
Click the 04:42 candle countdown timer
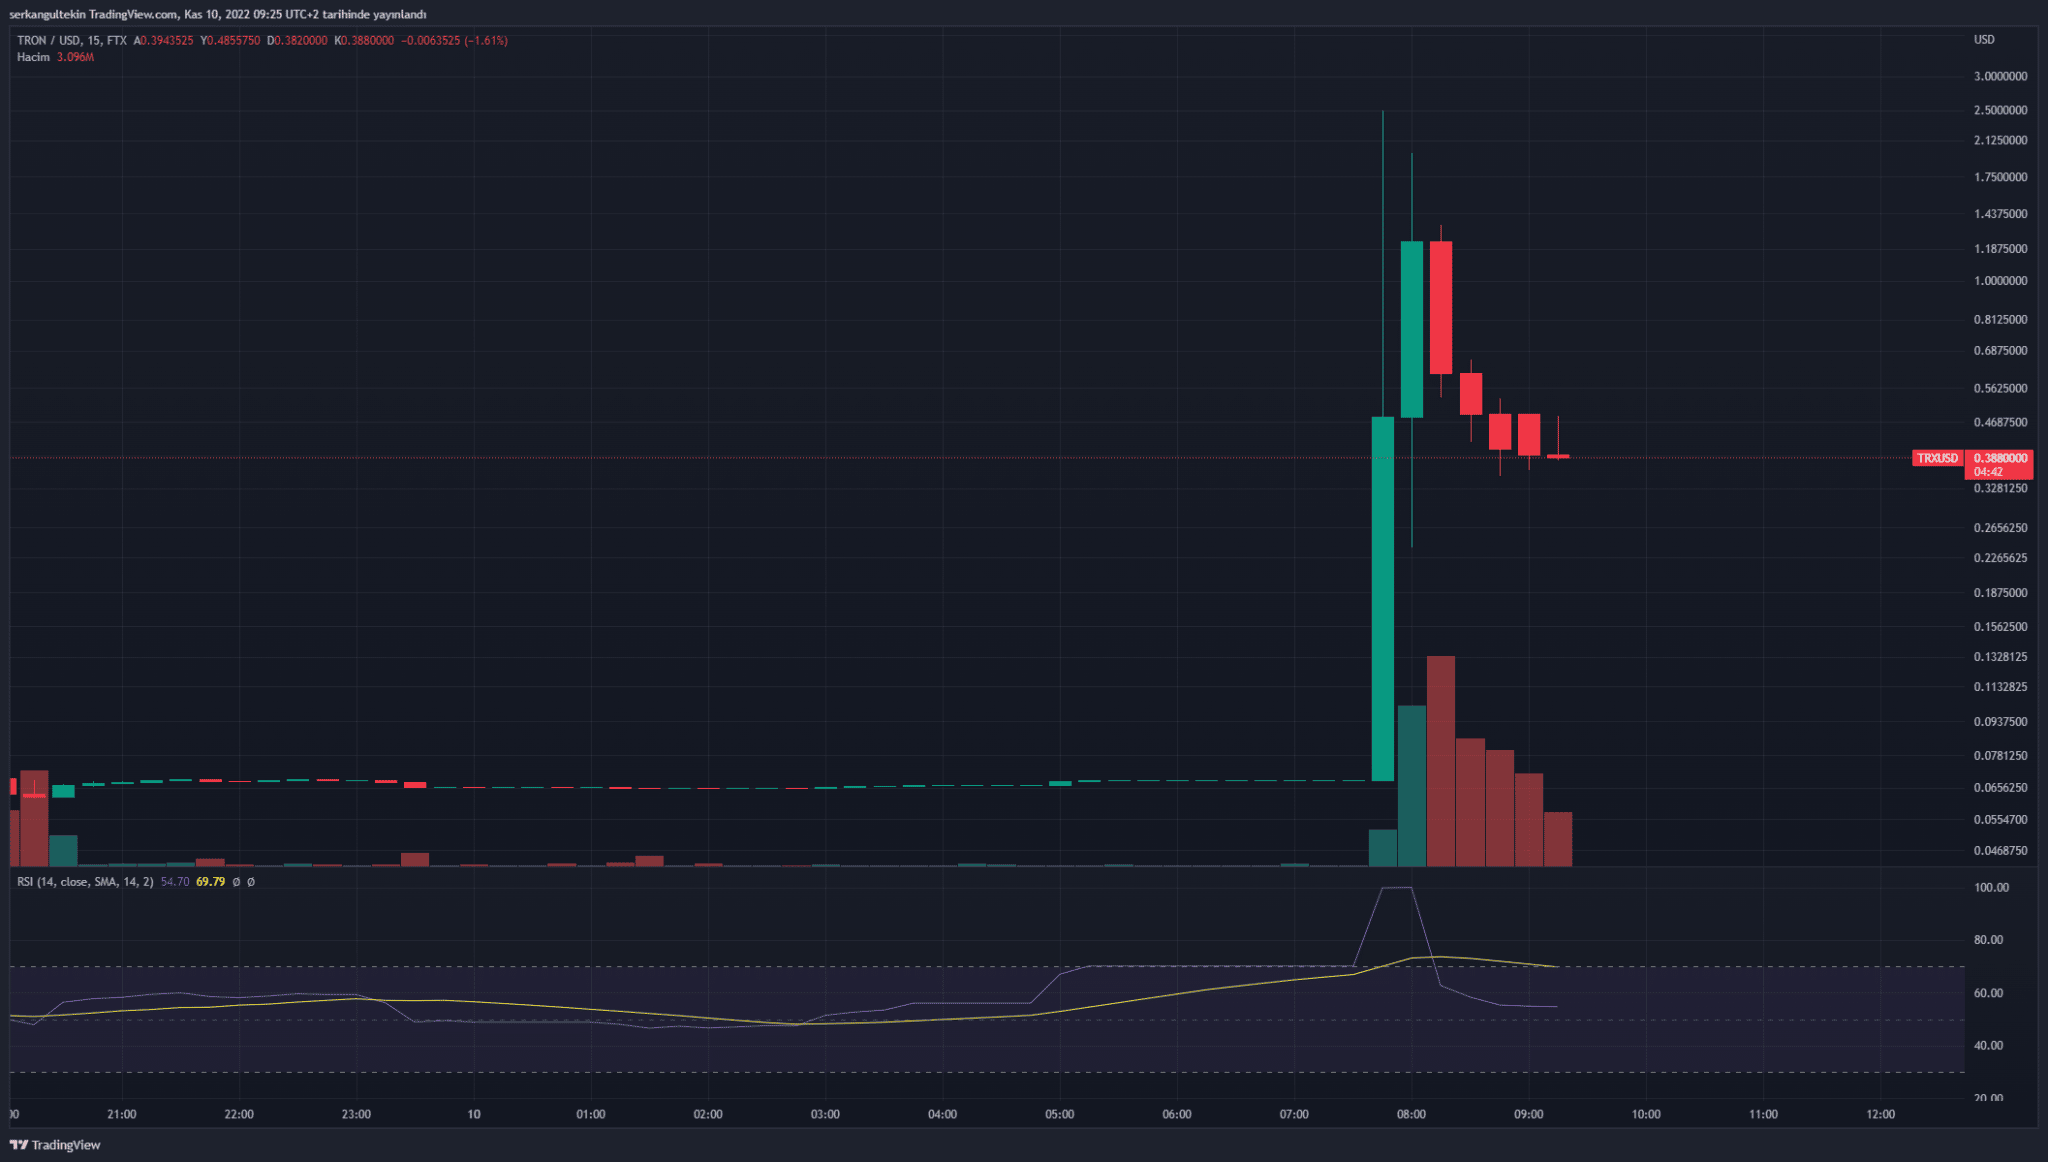1988,472
